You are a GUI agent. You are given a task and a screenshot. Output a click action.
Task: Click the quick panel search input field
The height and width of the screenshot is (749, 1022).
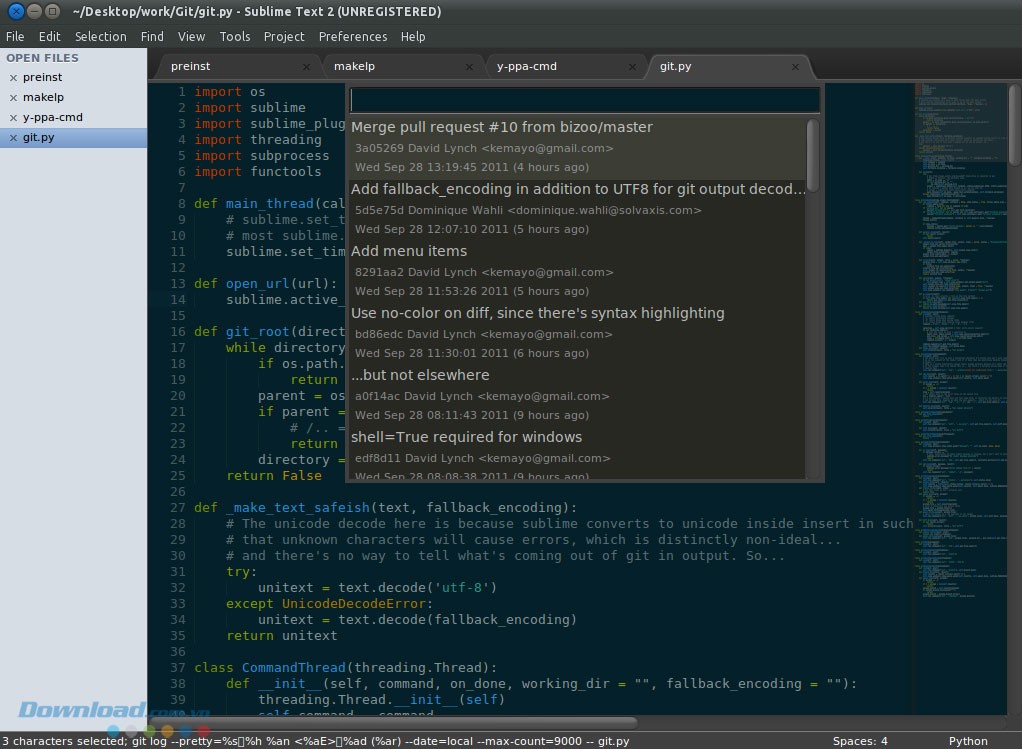click(585, 100)
